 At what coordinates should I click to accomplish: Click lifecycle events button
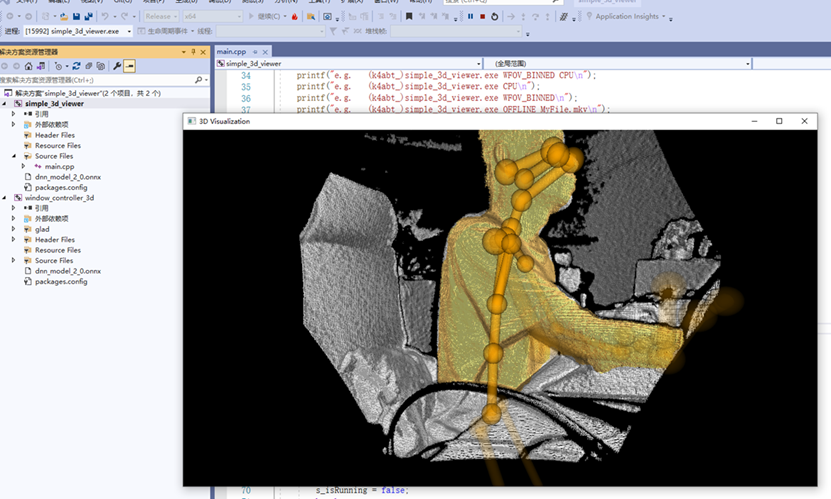point(166,31)
